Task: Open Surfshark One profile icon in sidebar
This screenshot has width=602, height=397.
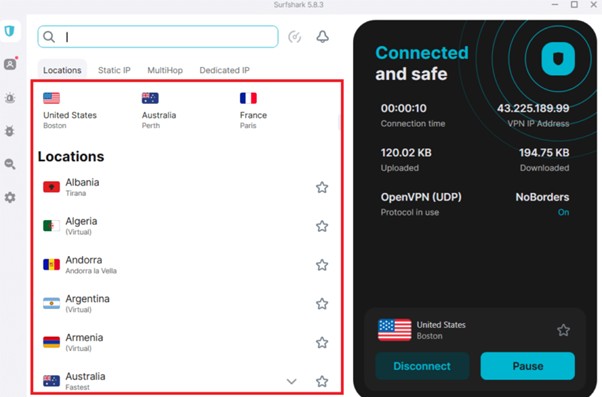Action: click(10, 64)
